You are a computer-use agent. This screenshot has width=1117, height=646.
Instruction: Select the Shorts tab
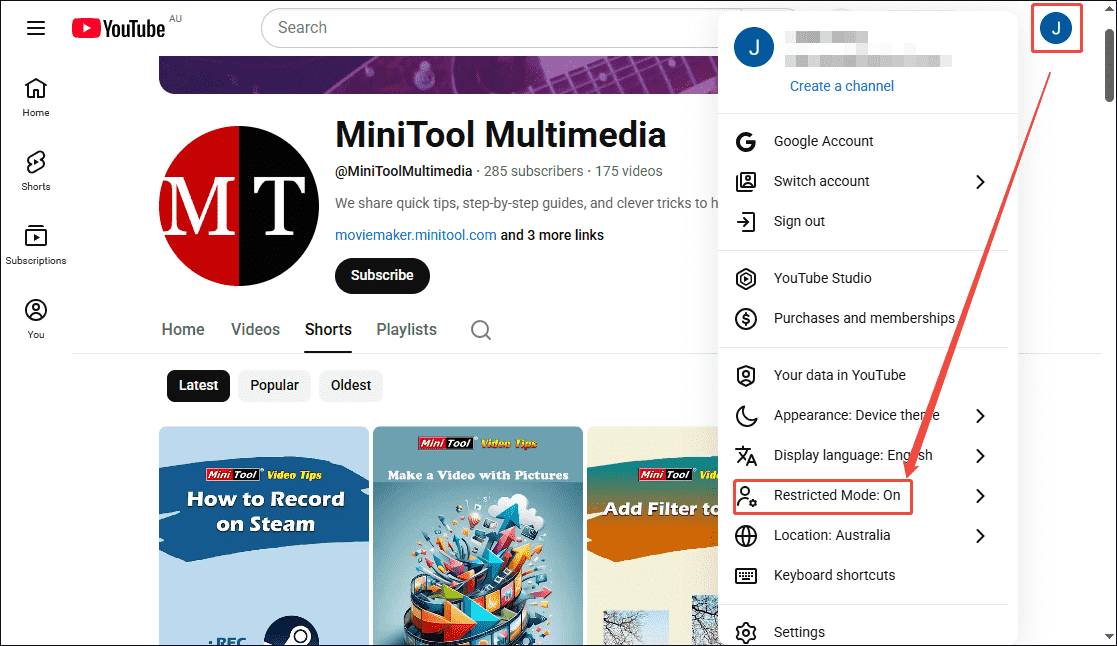pyautogui.click(x=328, y=330)
